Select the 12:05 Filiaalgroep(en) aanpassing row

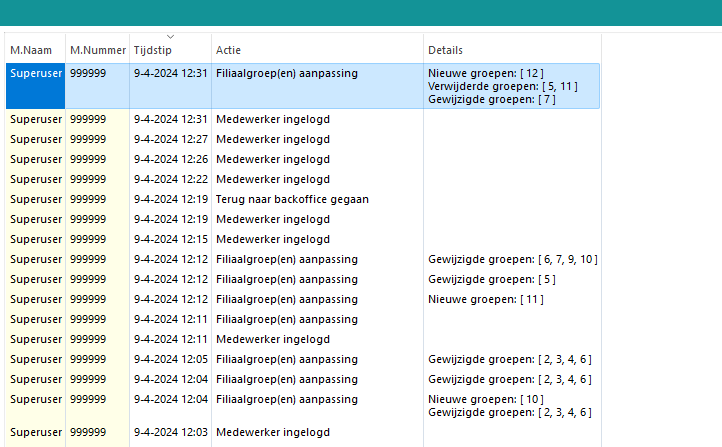tap(303, 359)
